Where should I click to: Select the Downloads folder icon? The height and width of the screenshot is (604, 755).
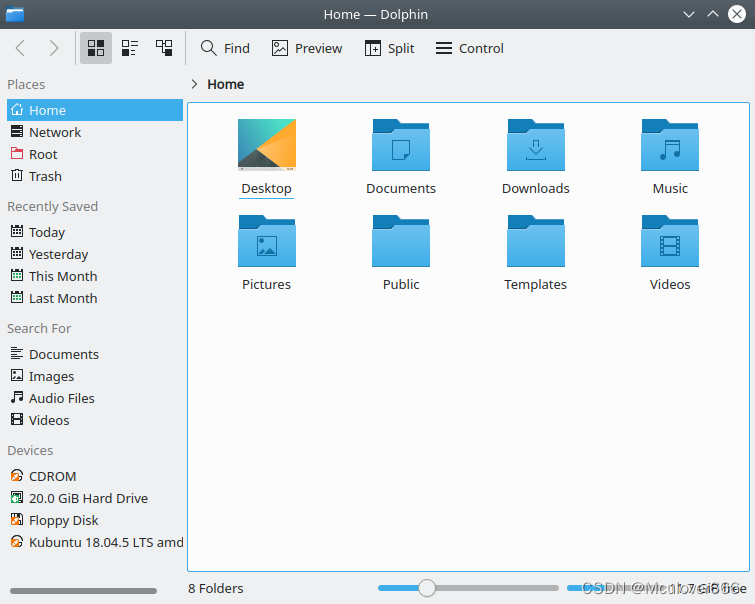coord(536,145)
